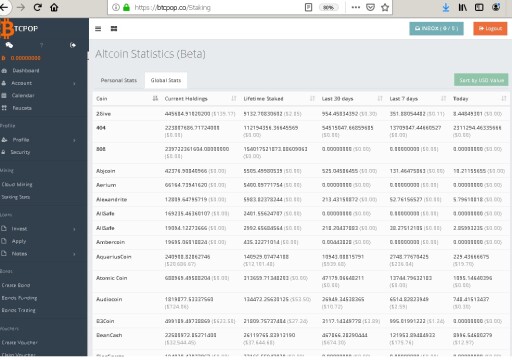The width and height of the screenshot is (512, 362).
Task: Toggle the browser sidebar icon
Action: (479, 7)
